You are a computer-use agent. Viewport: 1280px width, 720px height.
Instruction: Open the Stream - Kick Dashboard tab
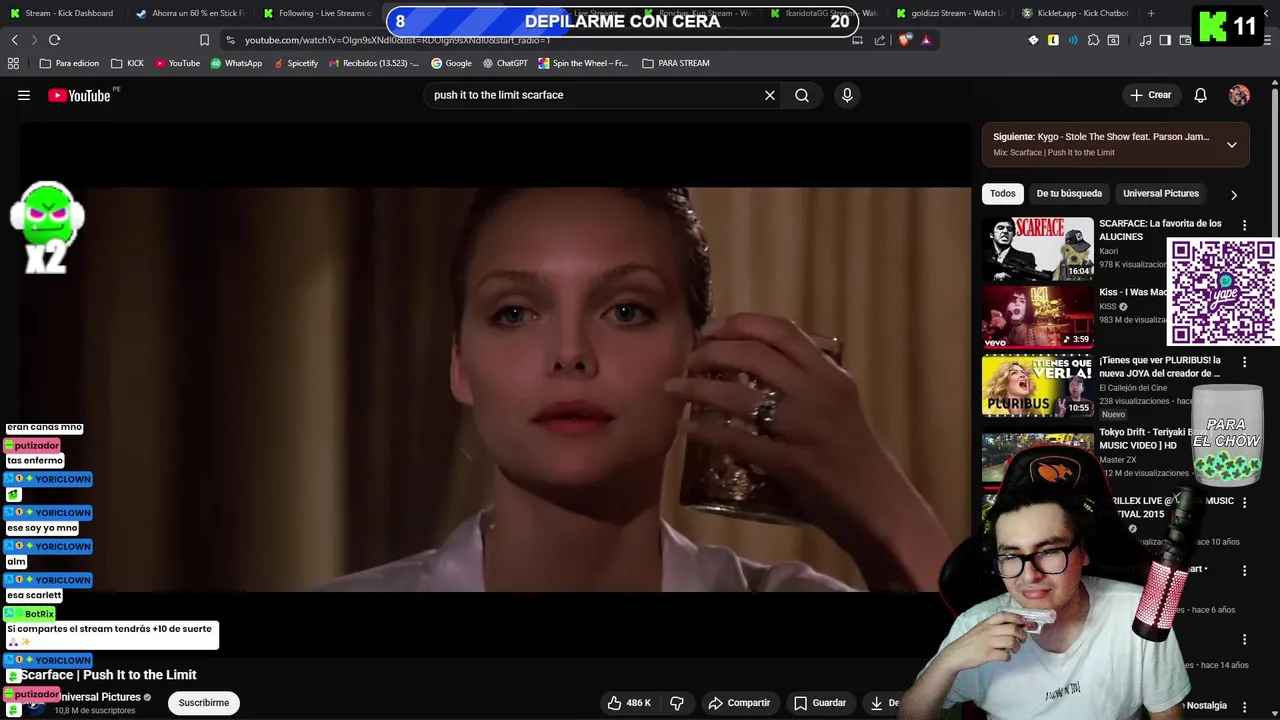[x=62, y=13]
